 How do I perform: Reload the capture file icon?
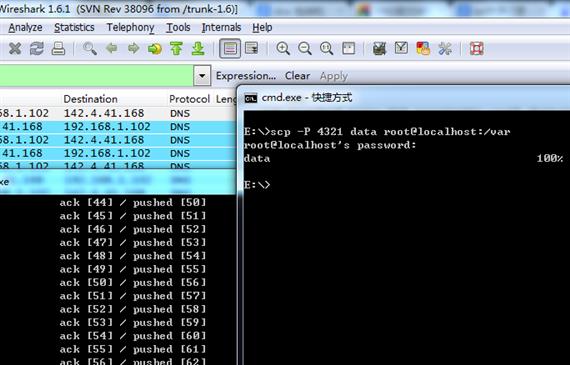pyautogui.click(x=36, y=49)
